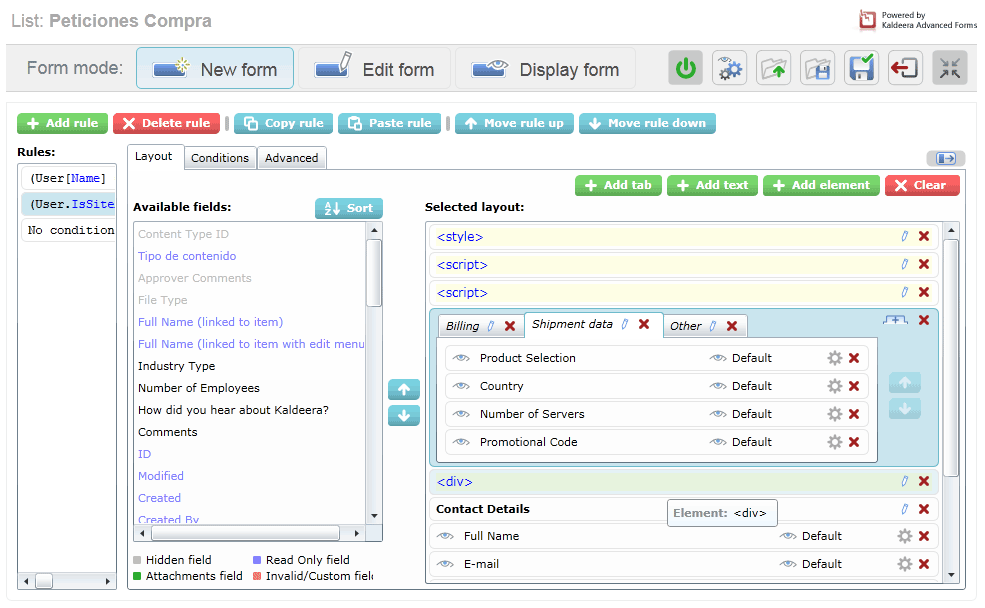Viewport: 985px width, 608px height.
Task: Click the Add text button
Action: pyautogui.click(x=712, y=185)
